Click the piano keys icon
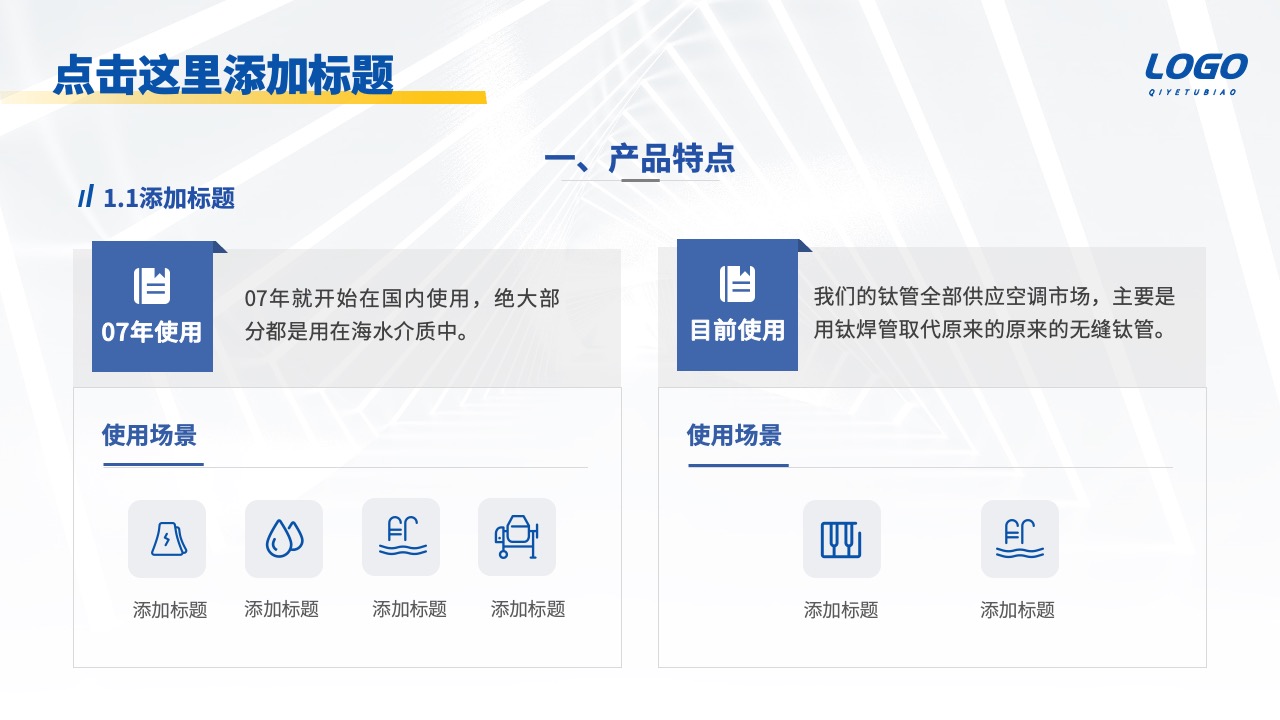1280x720 pixels. pos(842,539)
